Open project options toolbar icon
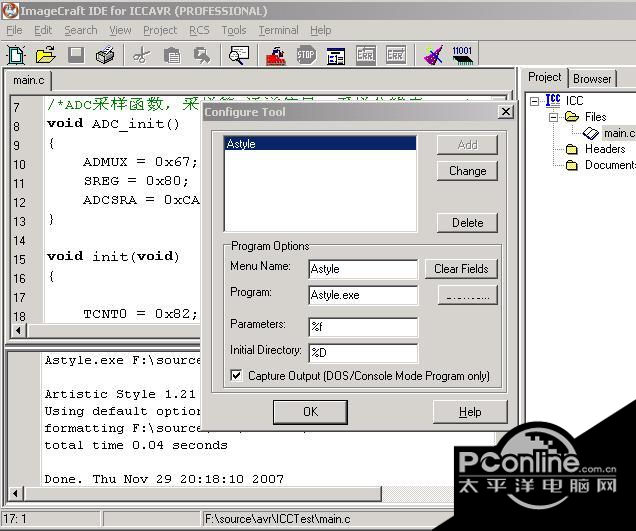The image size is (636, 531). click(x=336, y=56)
